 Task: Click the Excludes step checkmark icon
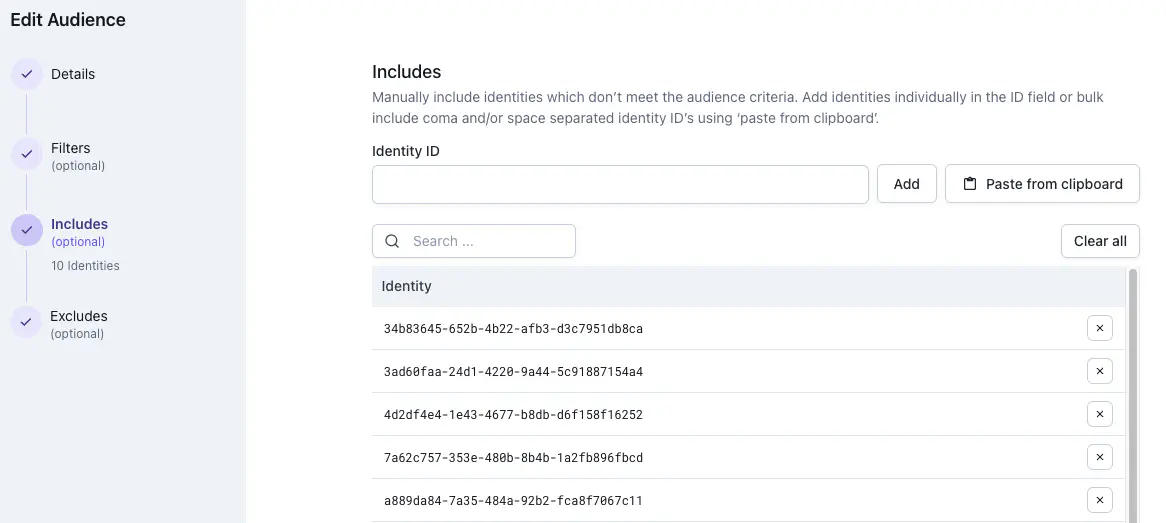26,322
